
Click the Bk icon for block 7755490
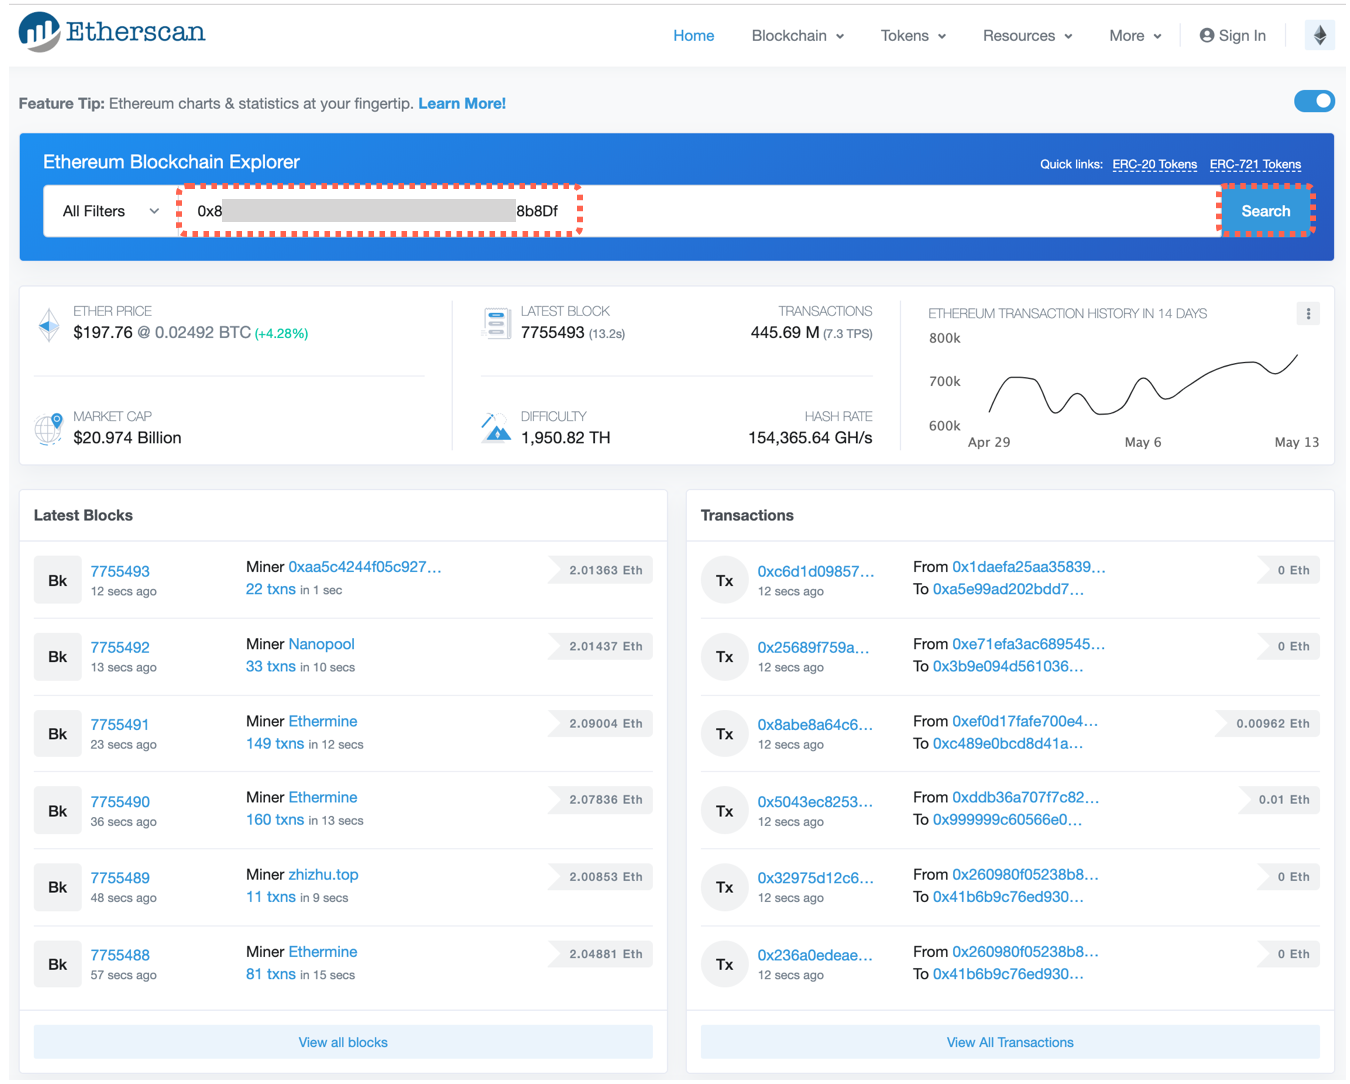tap(58, 811)
